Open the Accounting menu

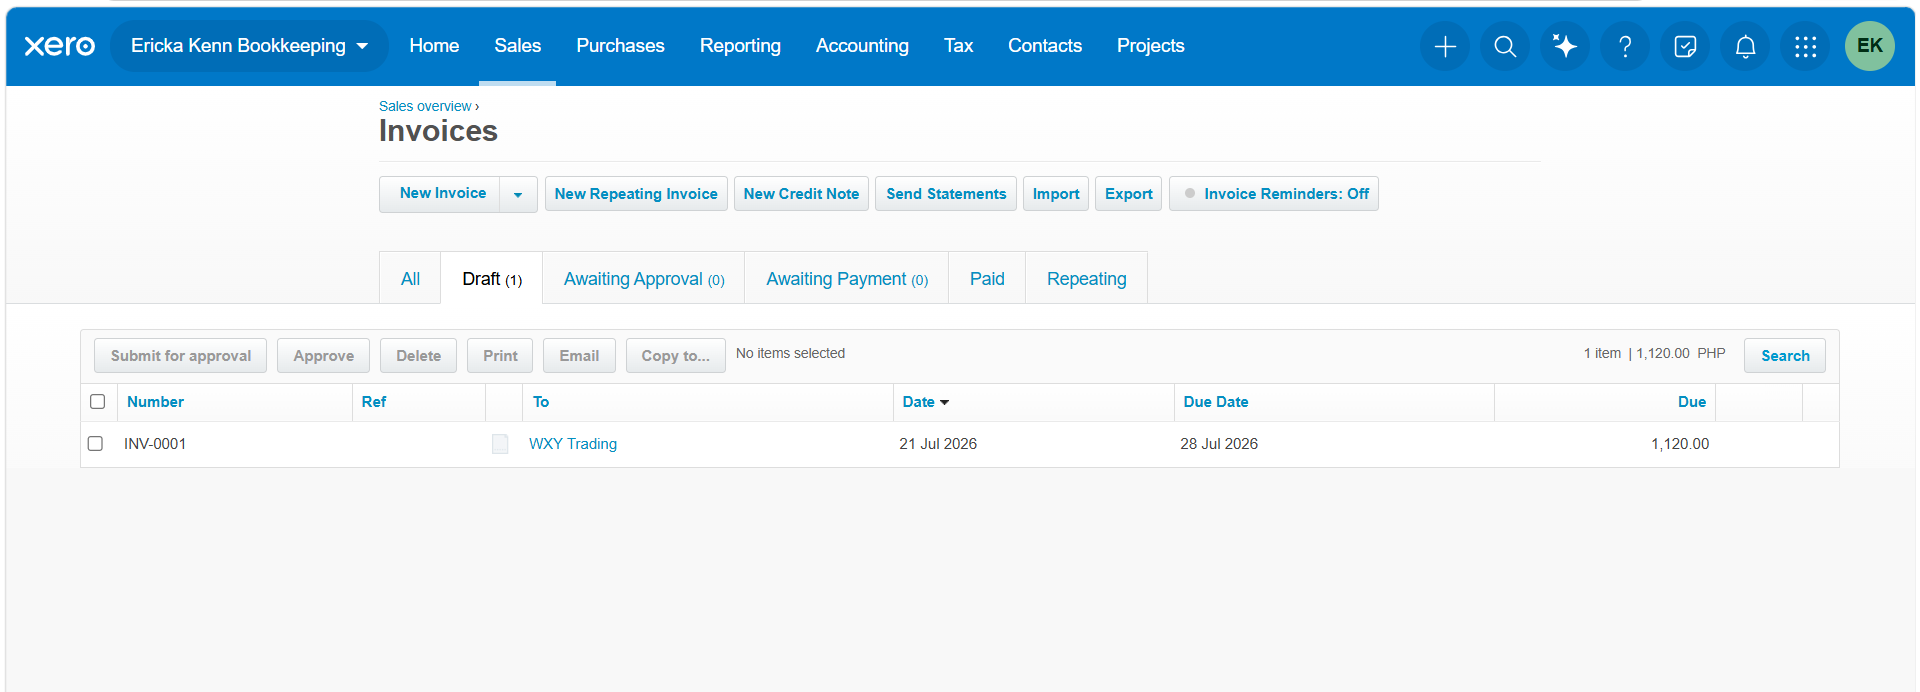click(x=862, y=46)
